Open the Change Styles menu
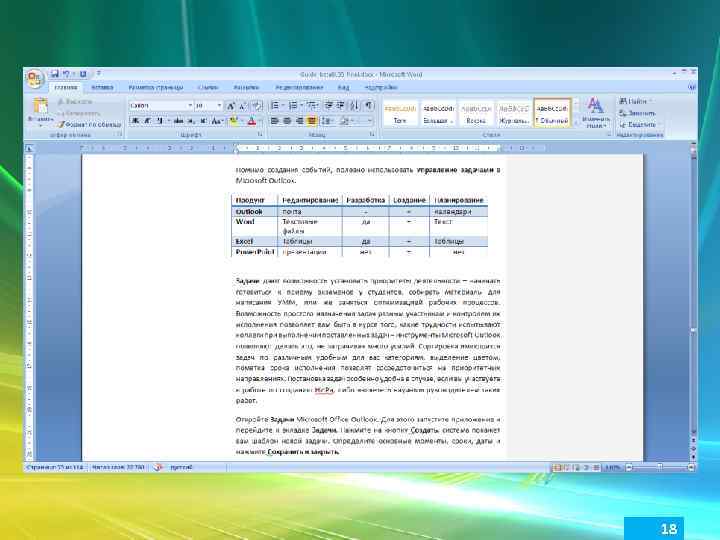Image resolution: width=720 pixels, height=540 pixels. pyautogui.click(x=595, y=113)
